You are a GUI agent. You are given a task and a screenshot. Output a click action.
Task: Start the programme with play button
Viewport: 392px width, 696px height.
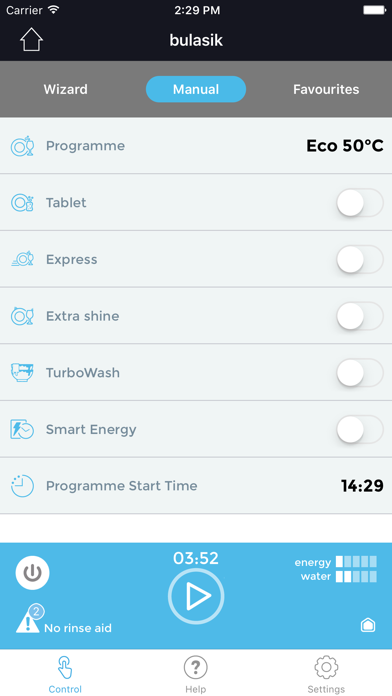coord(196,596)
